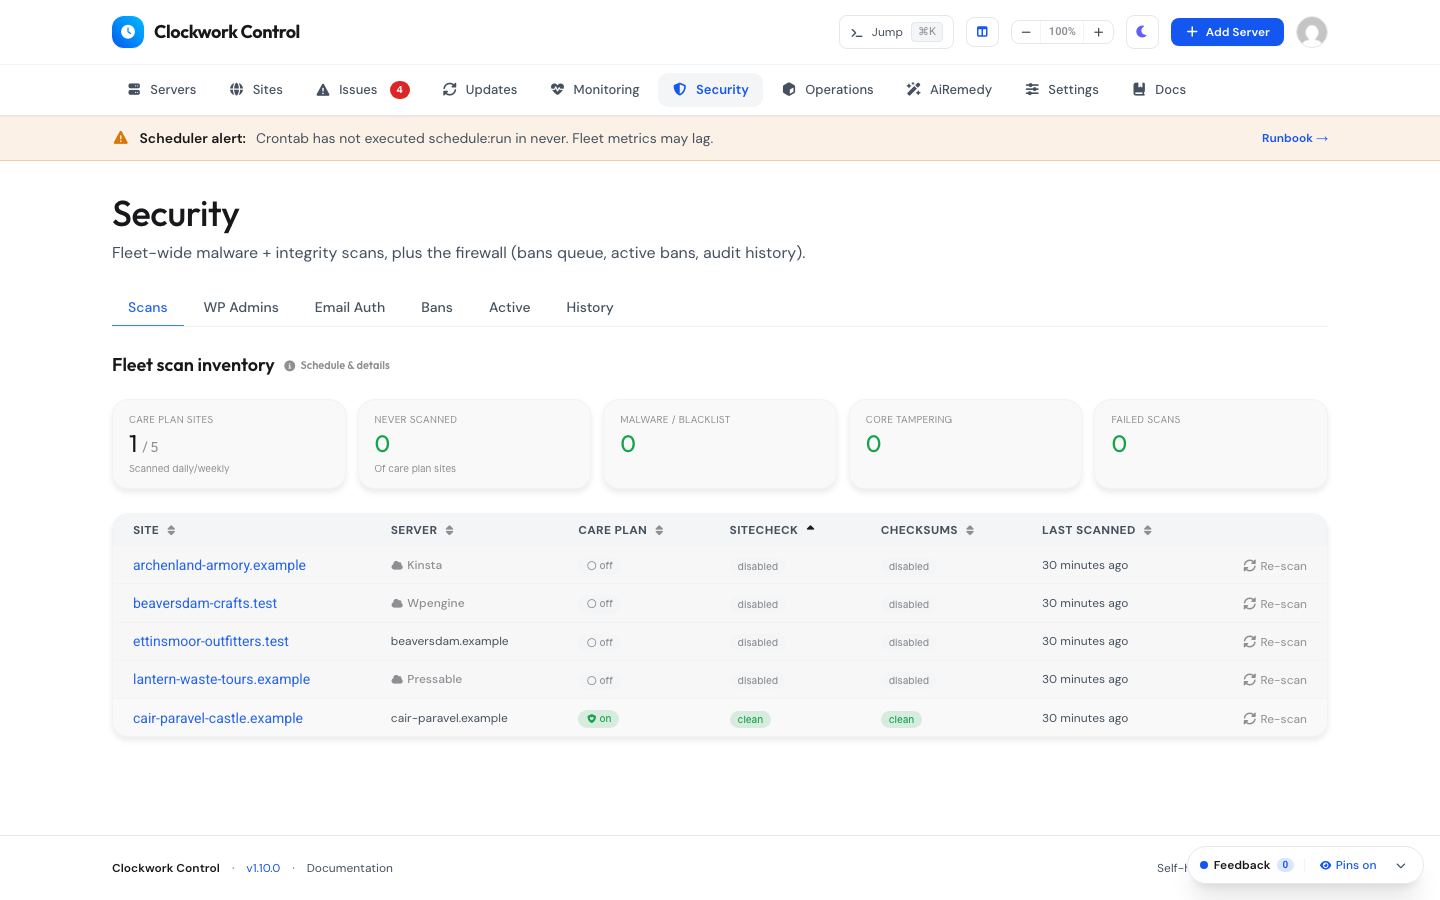Viewport: 1440px width, 900px height.
Task: Toggle the Pins on eye control
Action: (x=1348, y=865)
